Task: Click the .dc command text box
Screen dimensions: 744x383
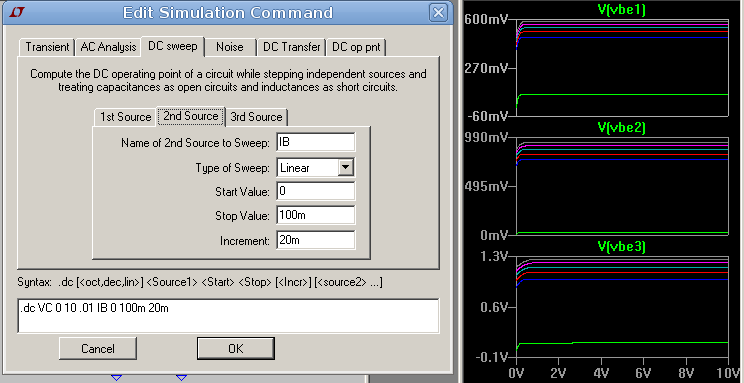Action: click(228, 316)
